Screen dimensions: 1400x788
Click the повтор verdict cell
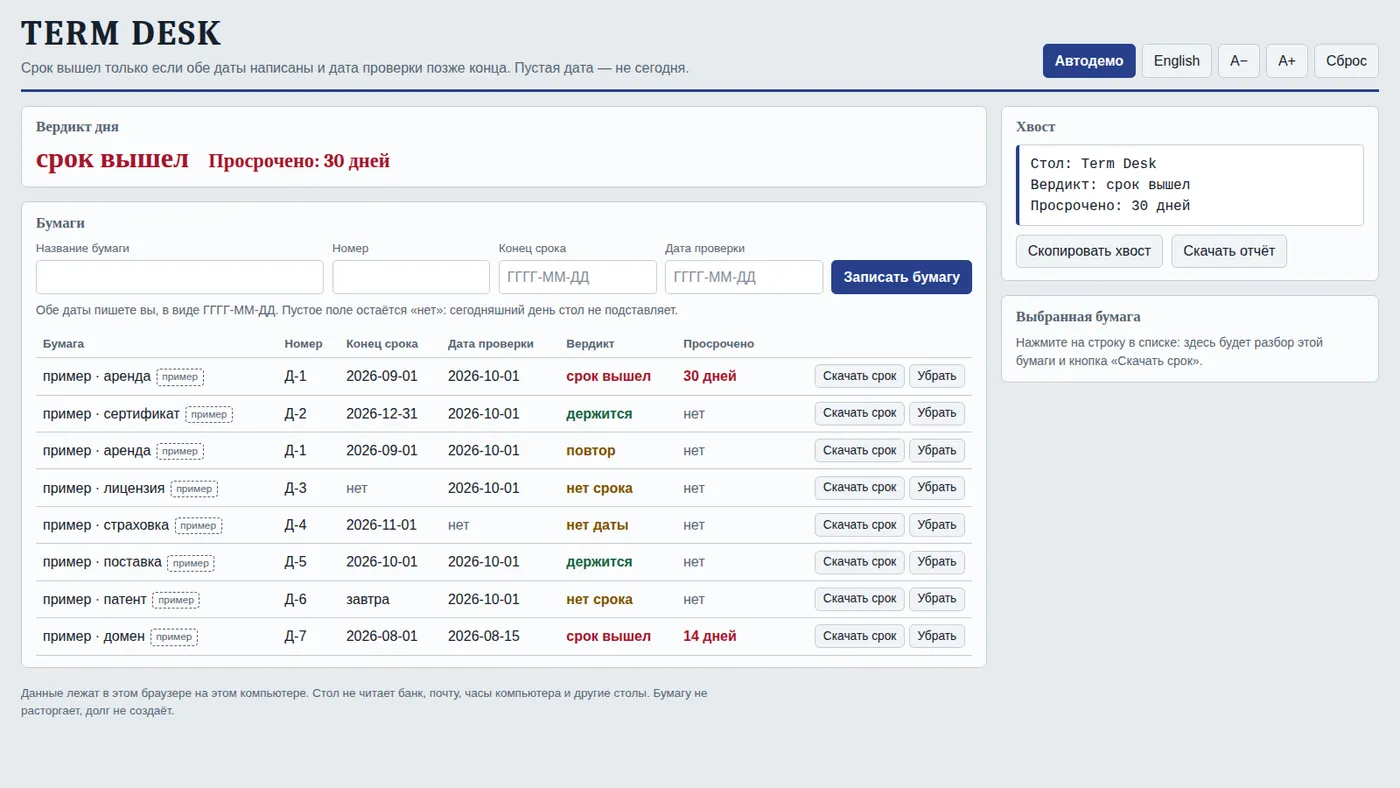pyautogui.click(x=591, y=451)
